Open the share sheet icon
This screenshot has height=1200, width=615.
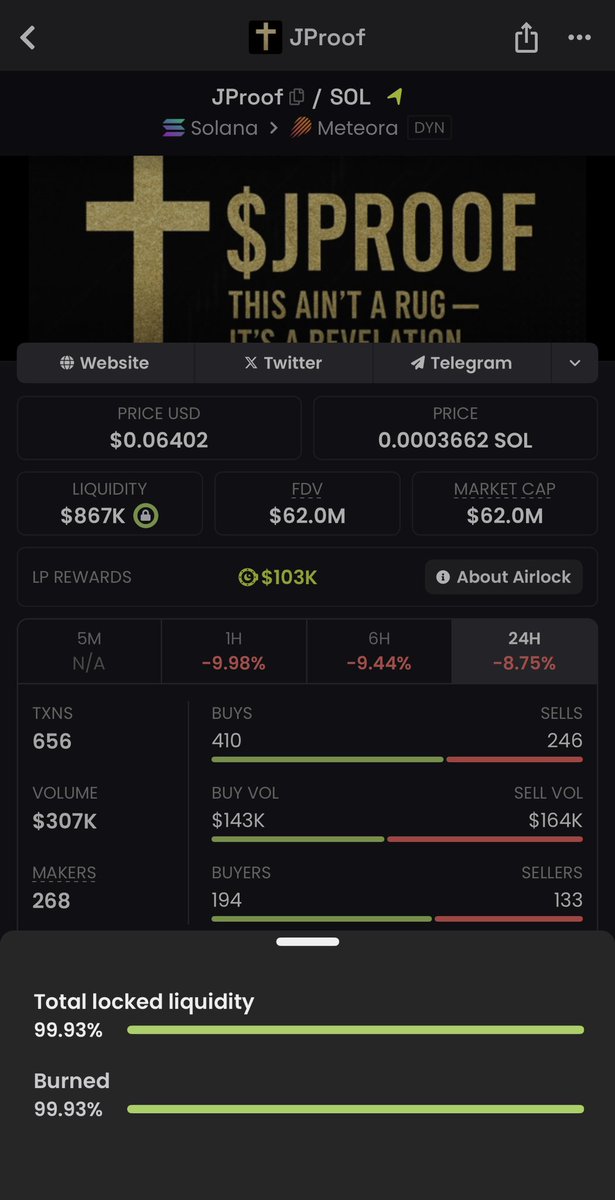point(526,38)
